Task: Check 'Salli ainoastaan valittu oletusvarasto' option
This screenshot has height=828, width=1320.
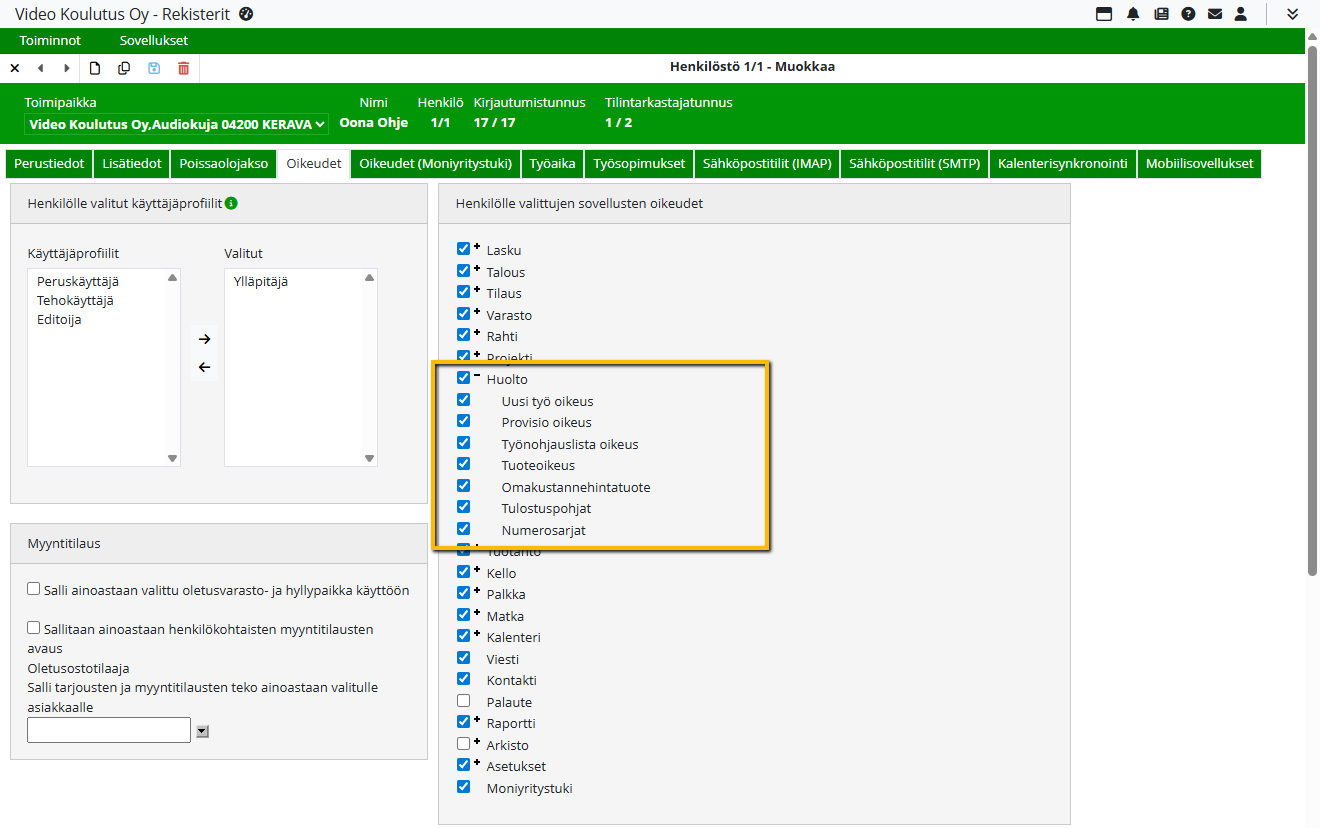Action: [x=34, y=590]
